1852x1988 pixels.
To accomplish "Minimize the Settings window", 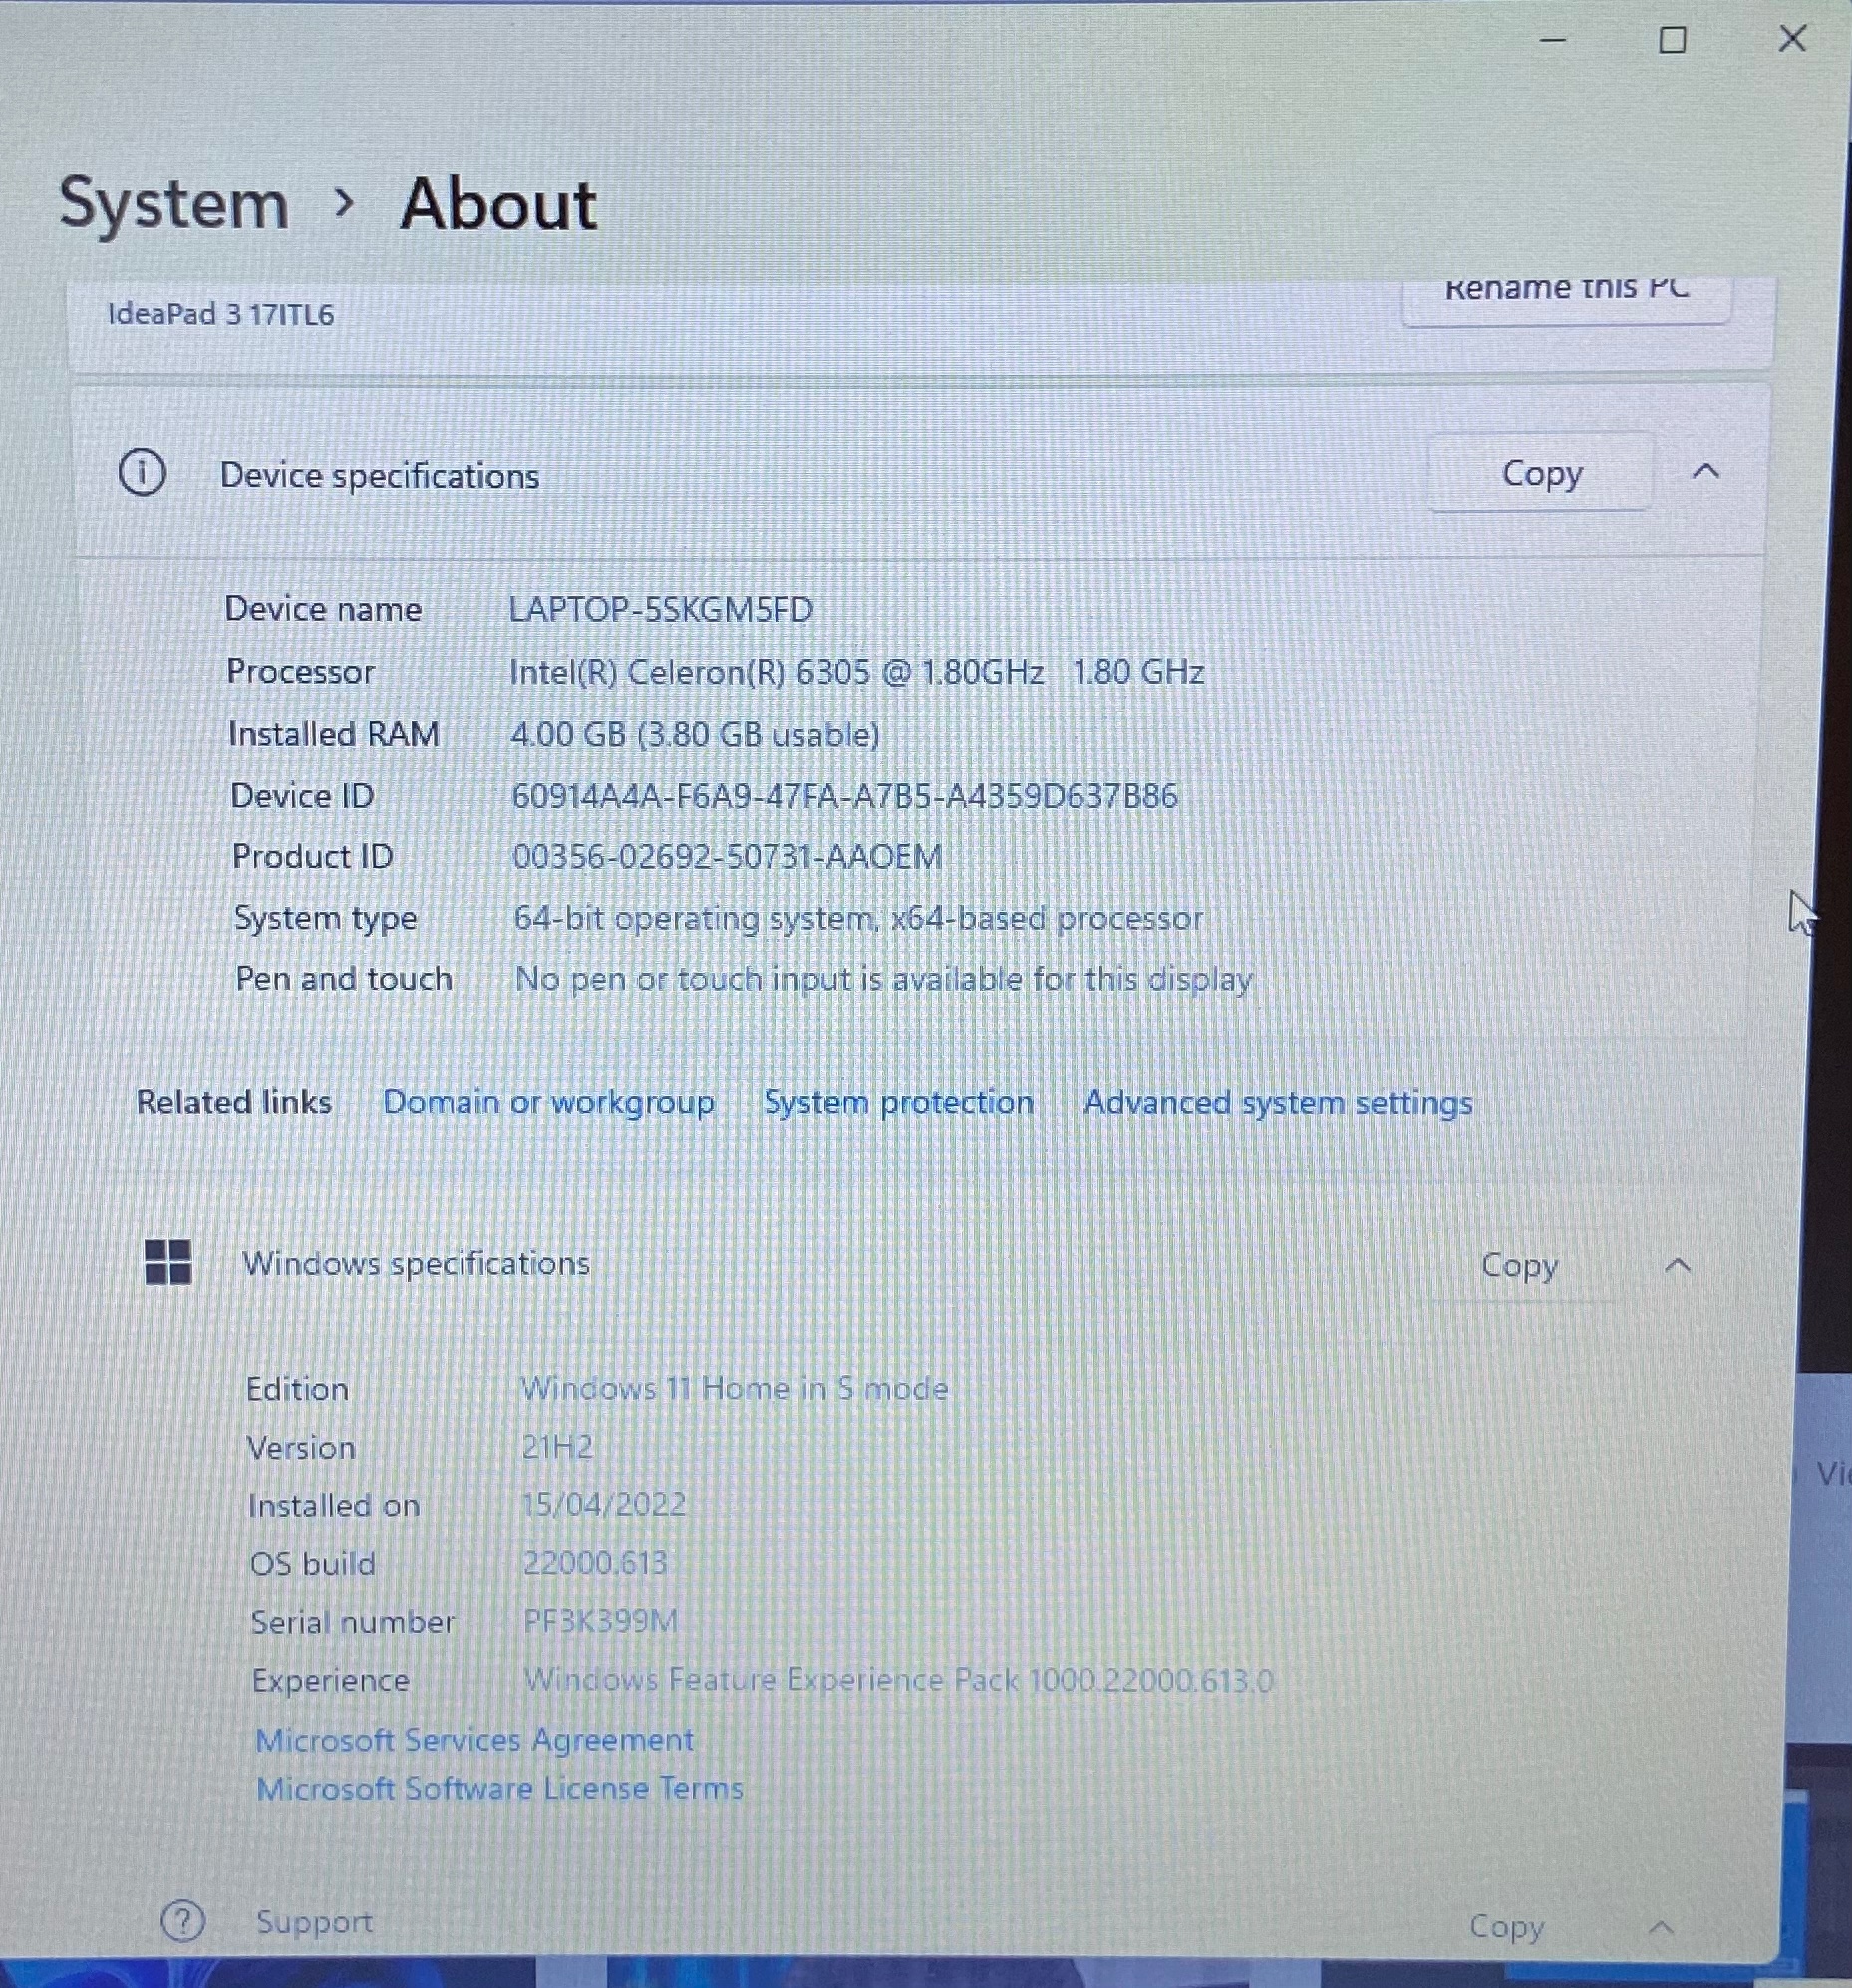I will [x=1552, y=40].
